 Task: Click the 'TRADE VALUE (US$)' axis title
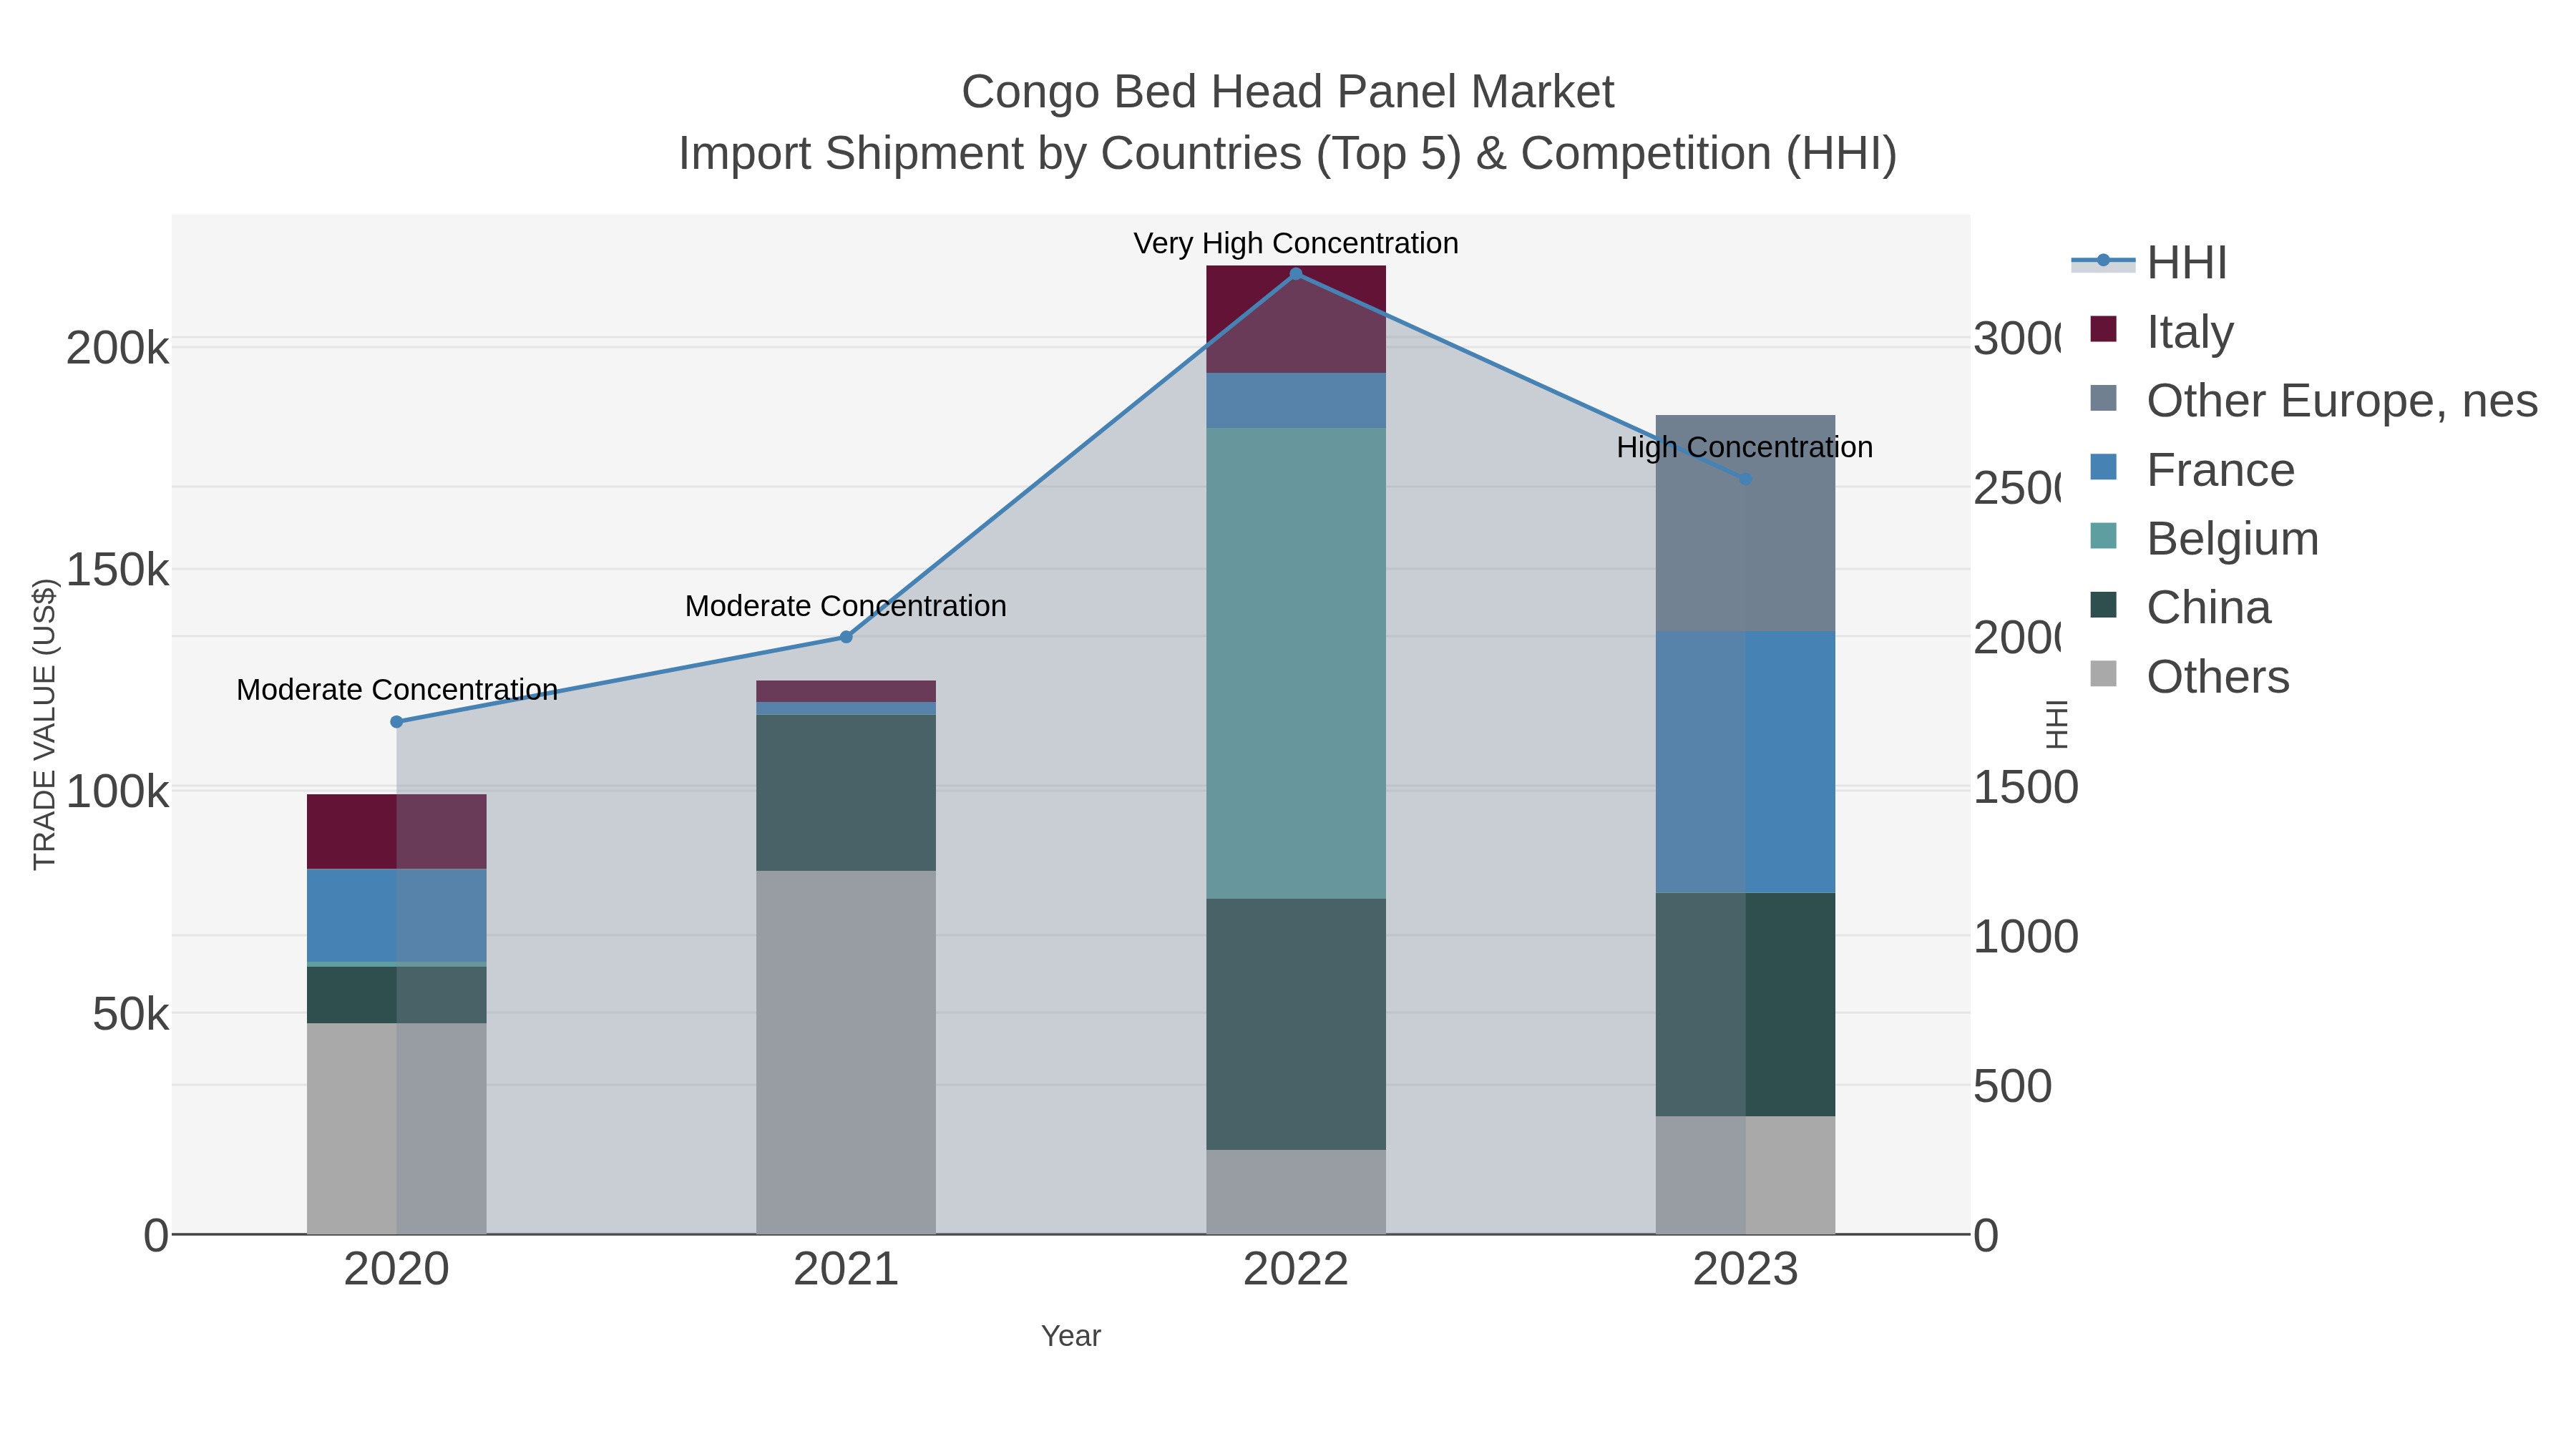(45, 724)
